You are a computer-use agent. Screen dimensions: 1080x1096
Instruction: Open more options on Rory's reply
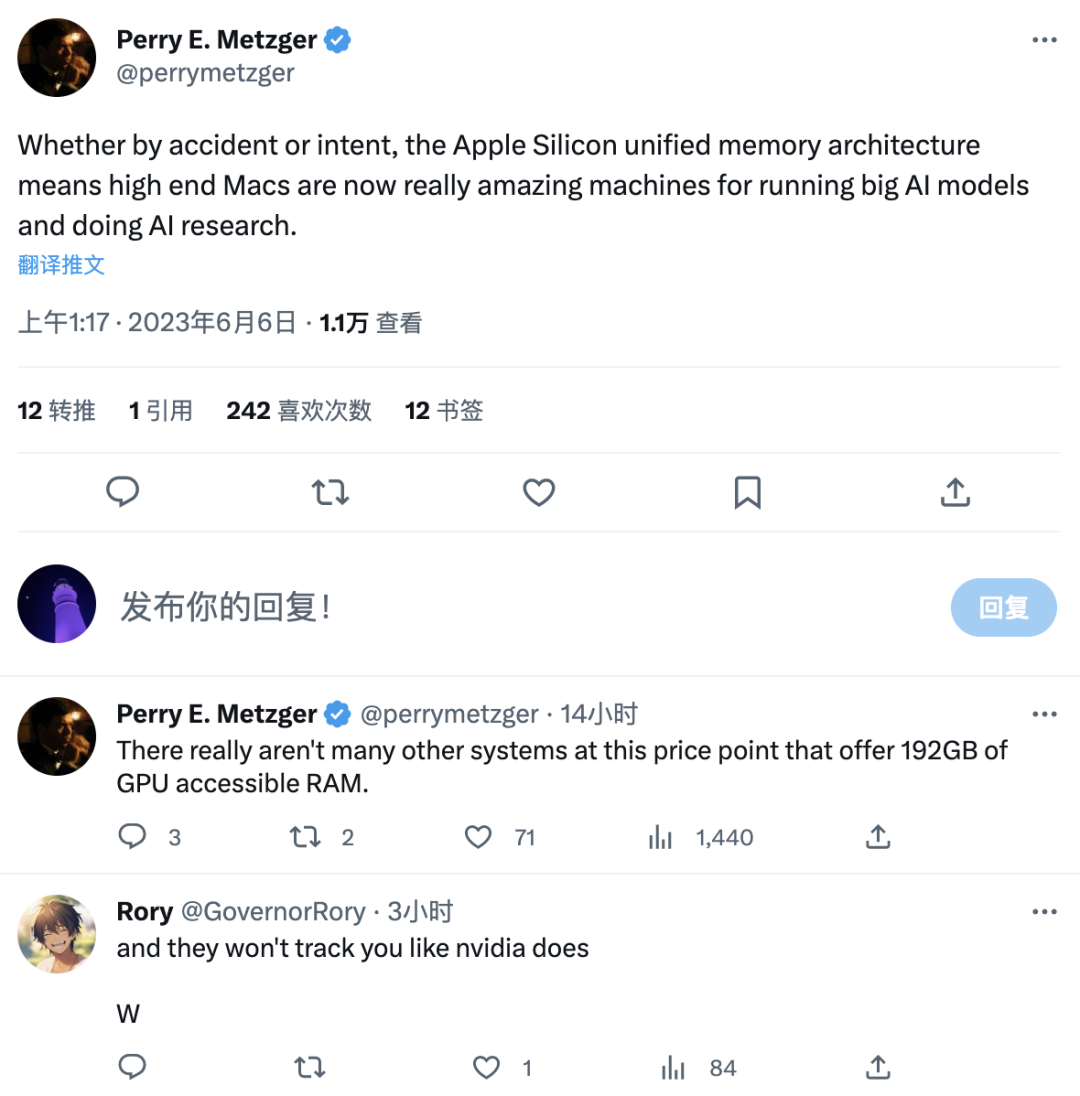[x=1044, y=911]
